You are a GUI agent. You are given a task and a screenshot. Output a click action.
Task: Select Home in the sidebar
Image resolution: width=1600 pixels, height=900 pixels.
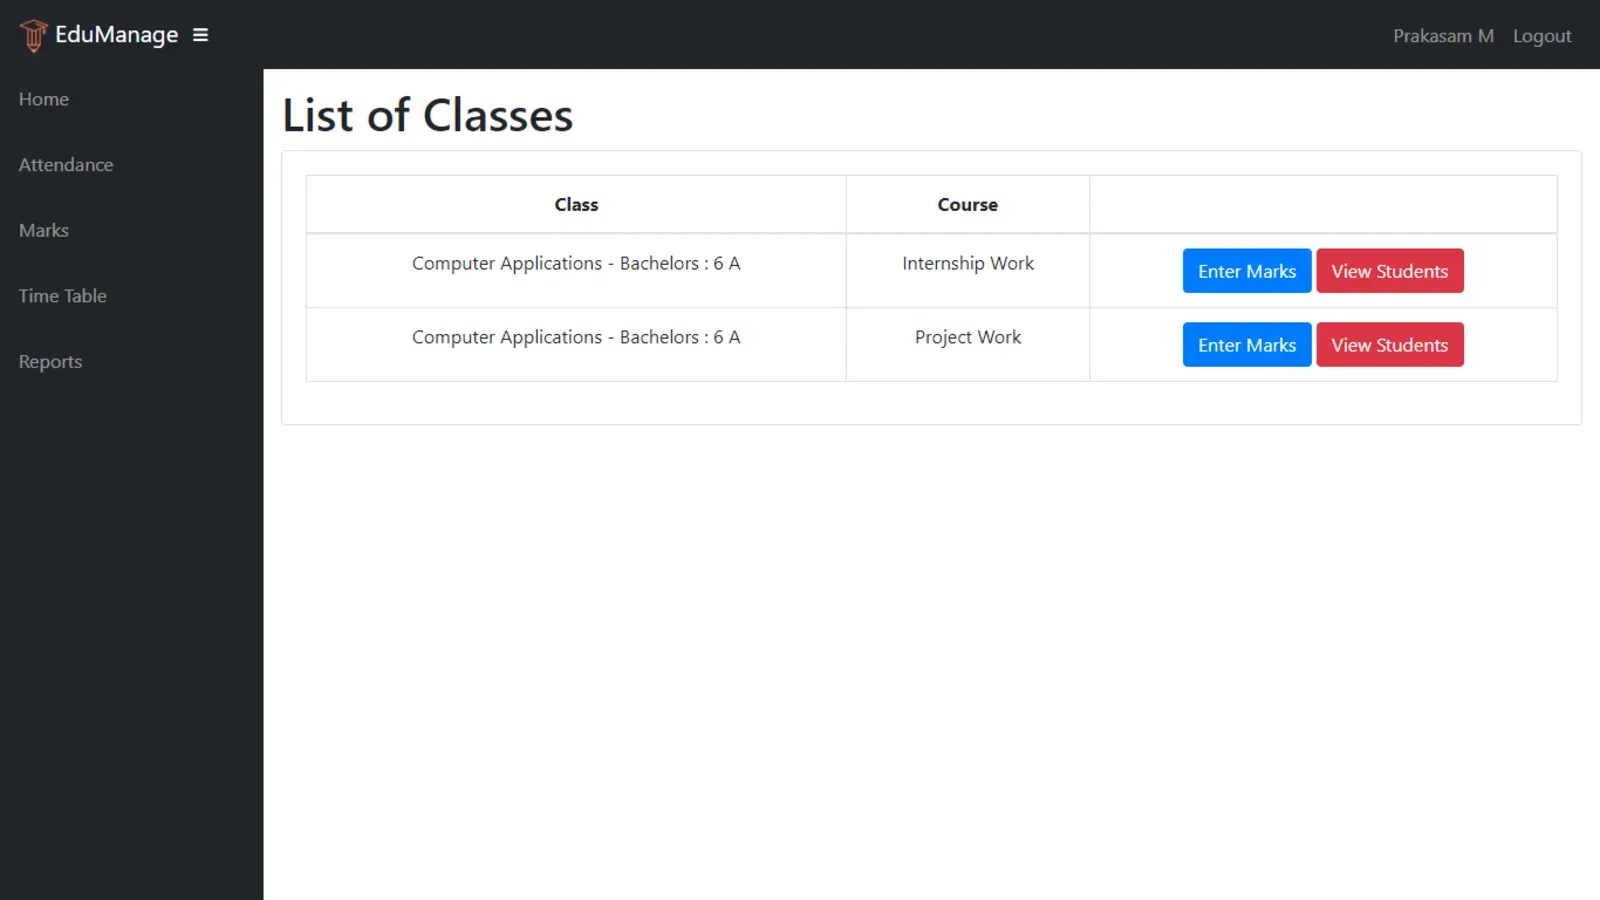click(43, 99)
